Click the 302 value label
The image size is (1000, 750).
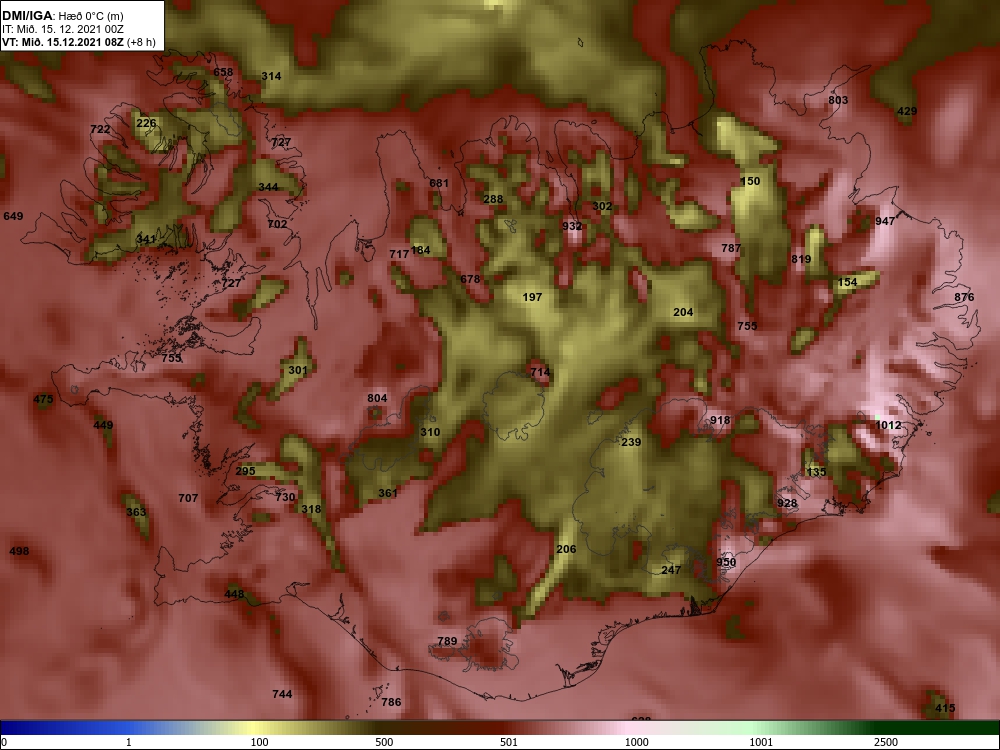[602, 206]
